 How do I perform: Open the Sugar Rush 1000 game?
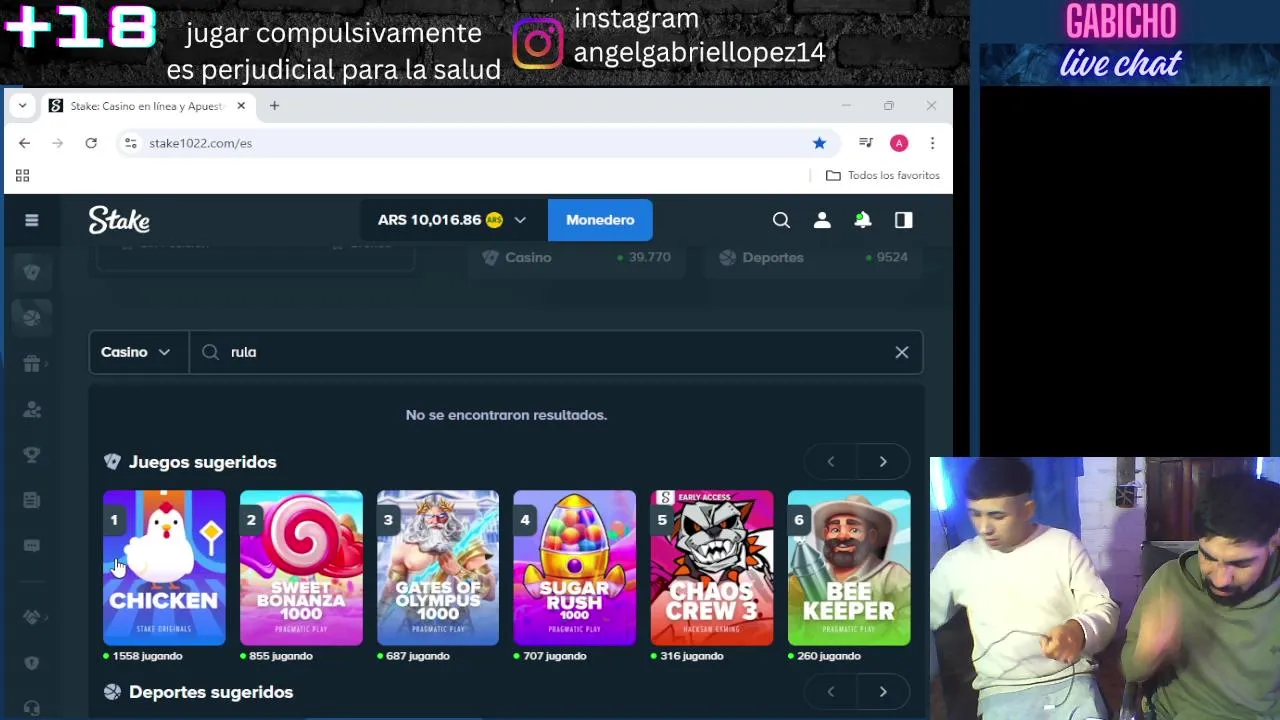(x=575, y=567)
